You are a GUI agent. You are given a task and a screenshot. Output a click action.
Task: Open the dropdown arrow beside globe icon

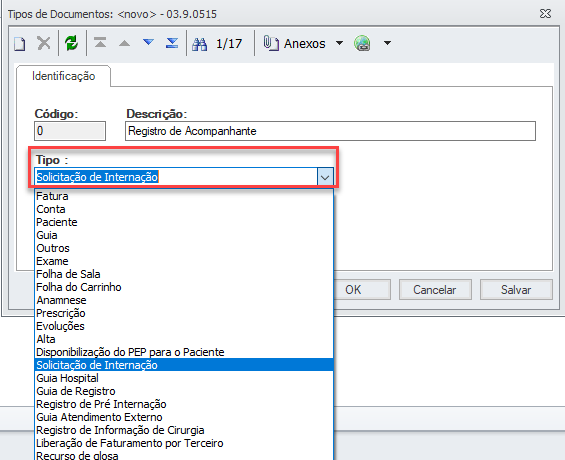click(x=387, y=43)
